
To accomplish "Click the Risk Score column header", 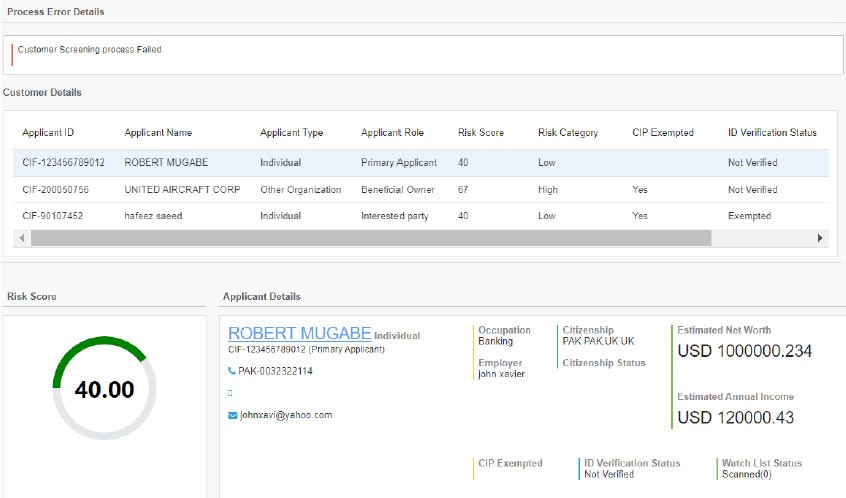I will click(x=481, y=133).
